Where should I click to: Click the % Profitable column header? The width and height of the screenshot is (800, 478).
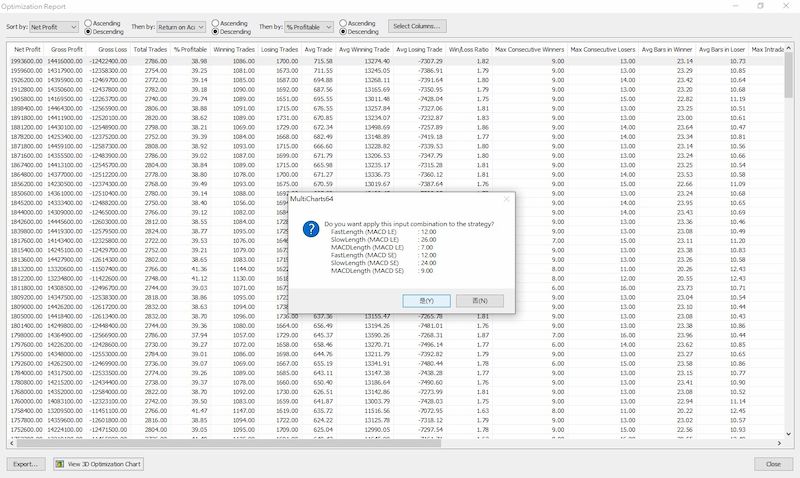click(189, 49)
